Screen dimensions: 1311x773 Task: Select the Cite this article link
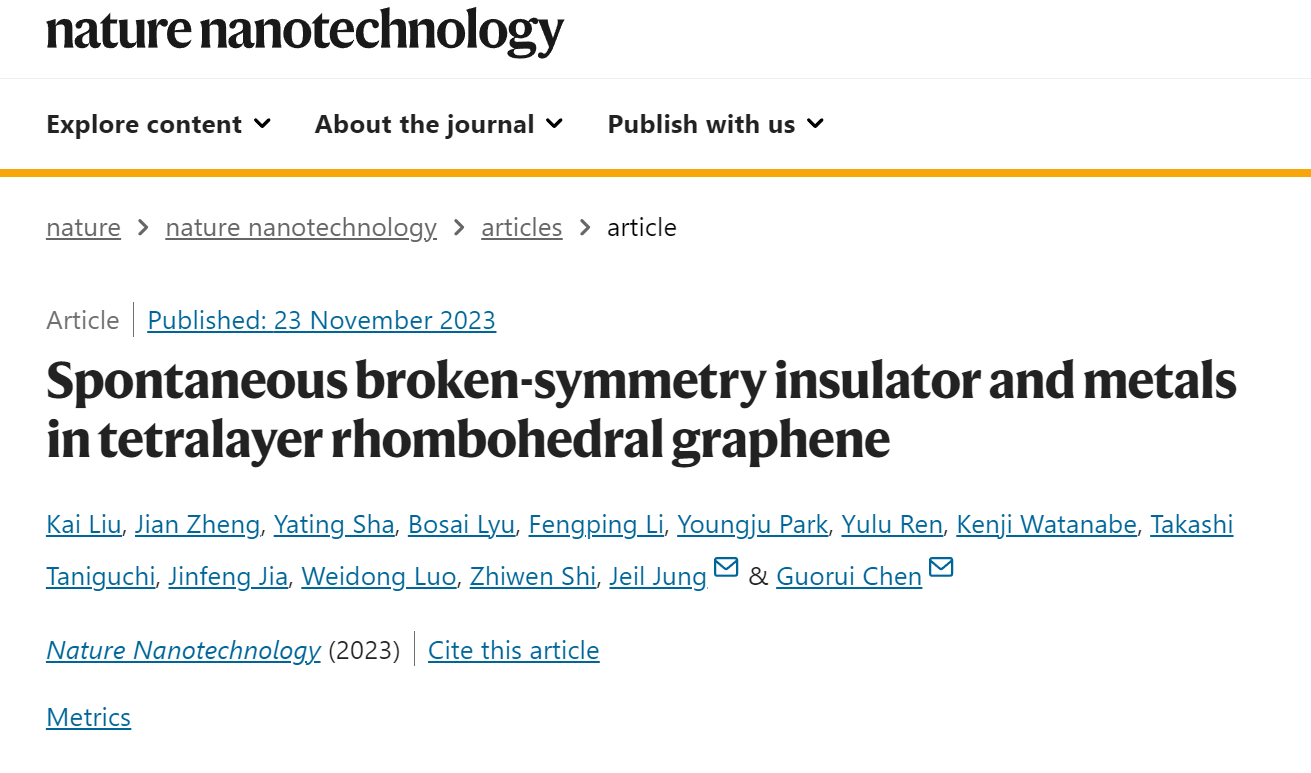(x=514, y=651)
